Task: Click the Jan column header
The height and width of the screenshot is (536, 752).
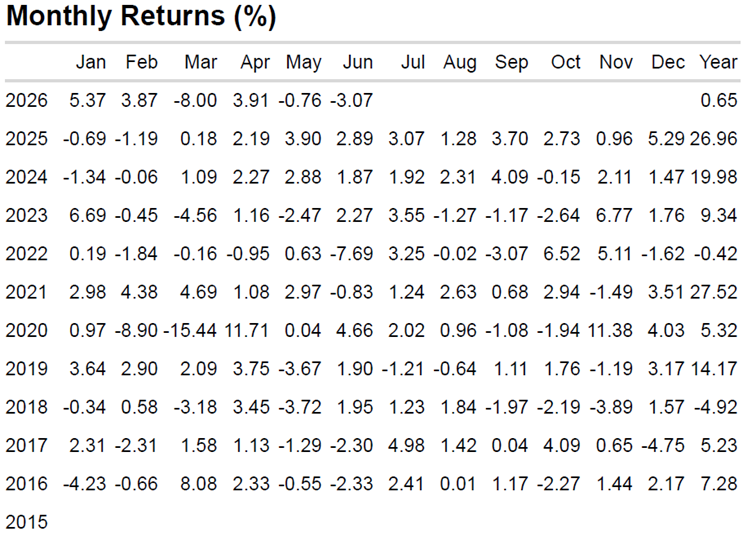Action: point(91,62)
